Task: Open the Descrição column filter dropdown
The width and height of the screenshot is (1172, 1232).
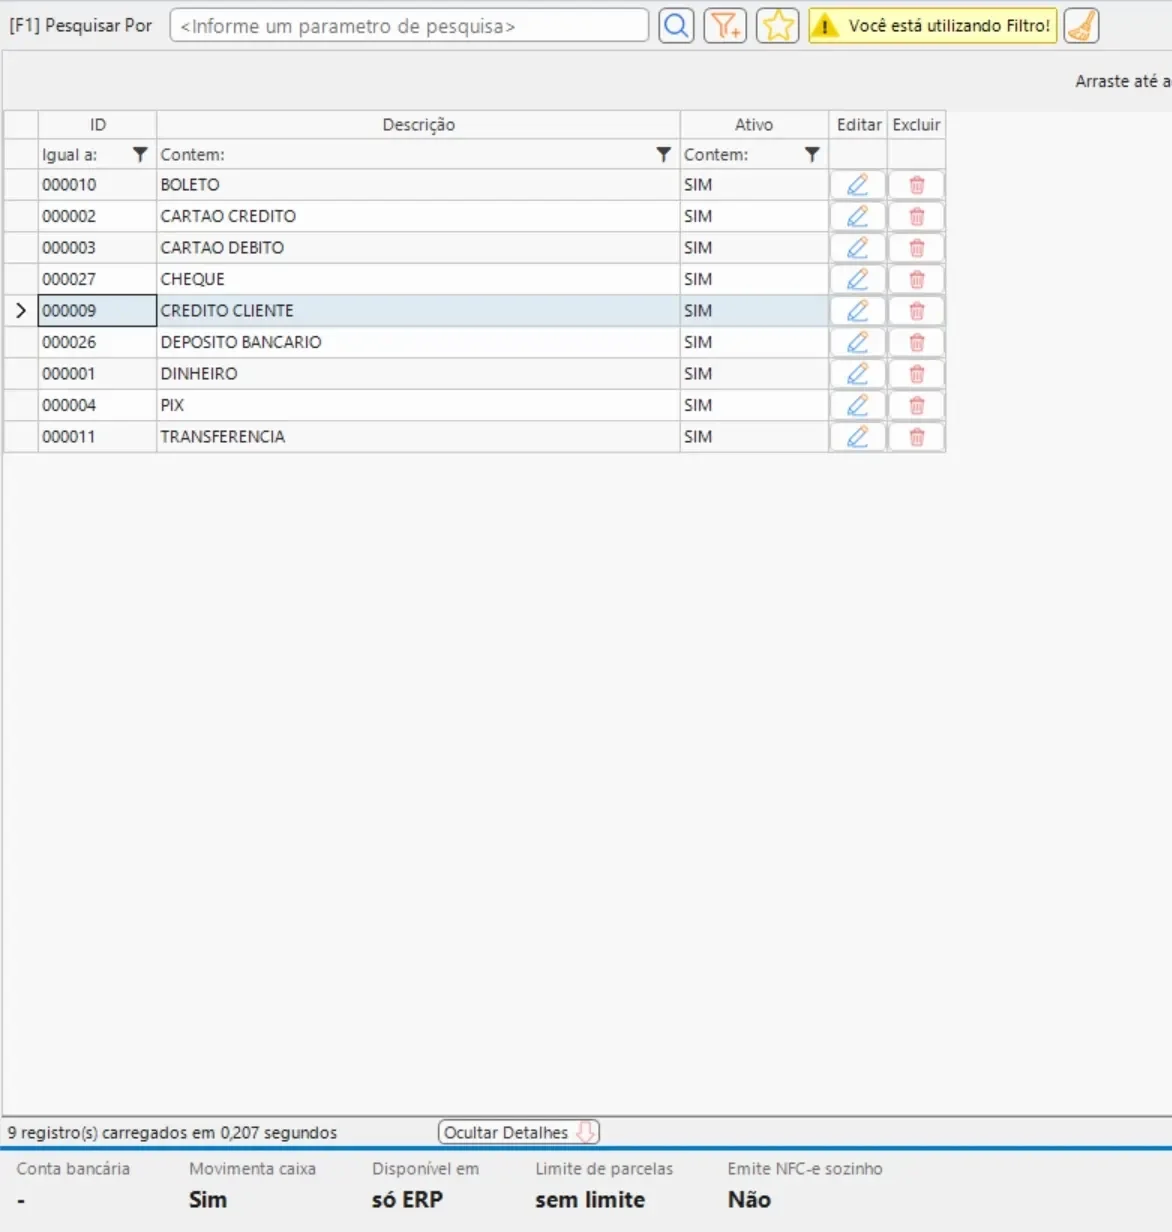Action: [663, 155]
